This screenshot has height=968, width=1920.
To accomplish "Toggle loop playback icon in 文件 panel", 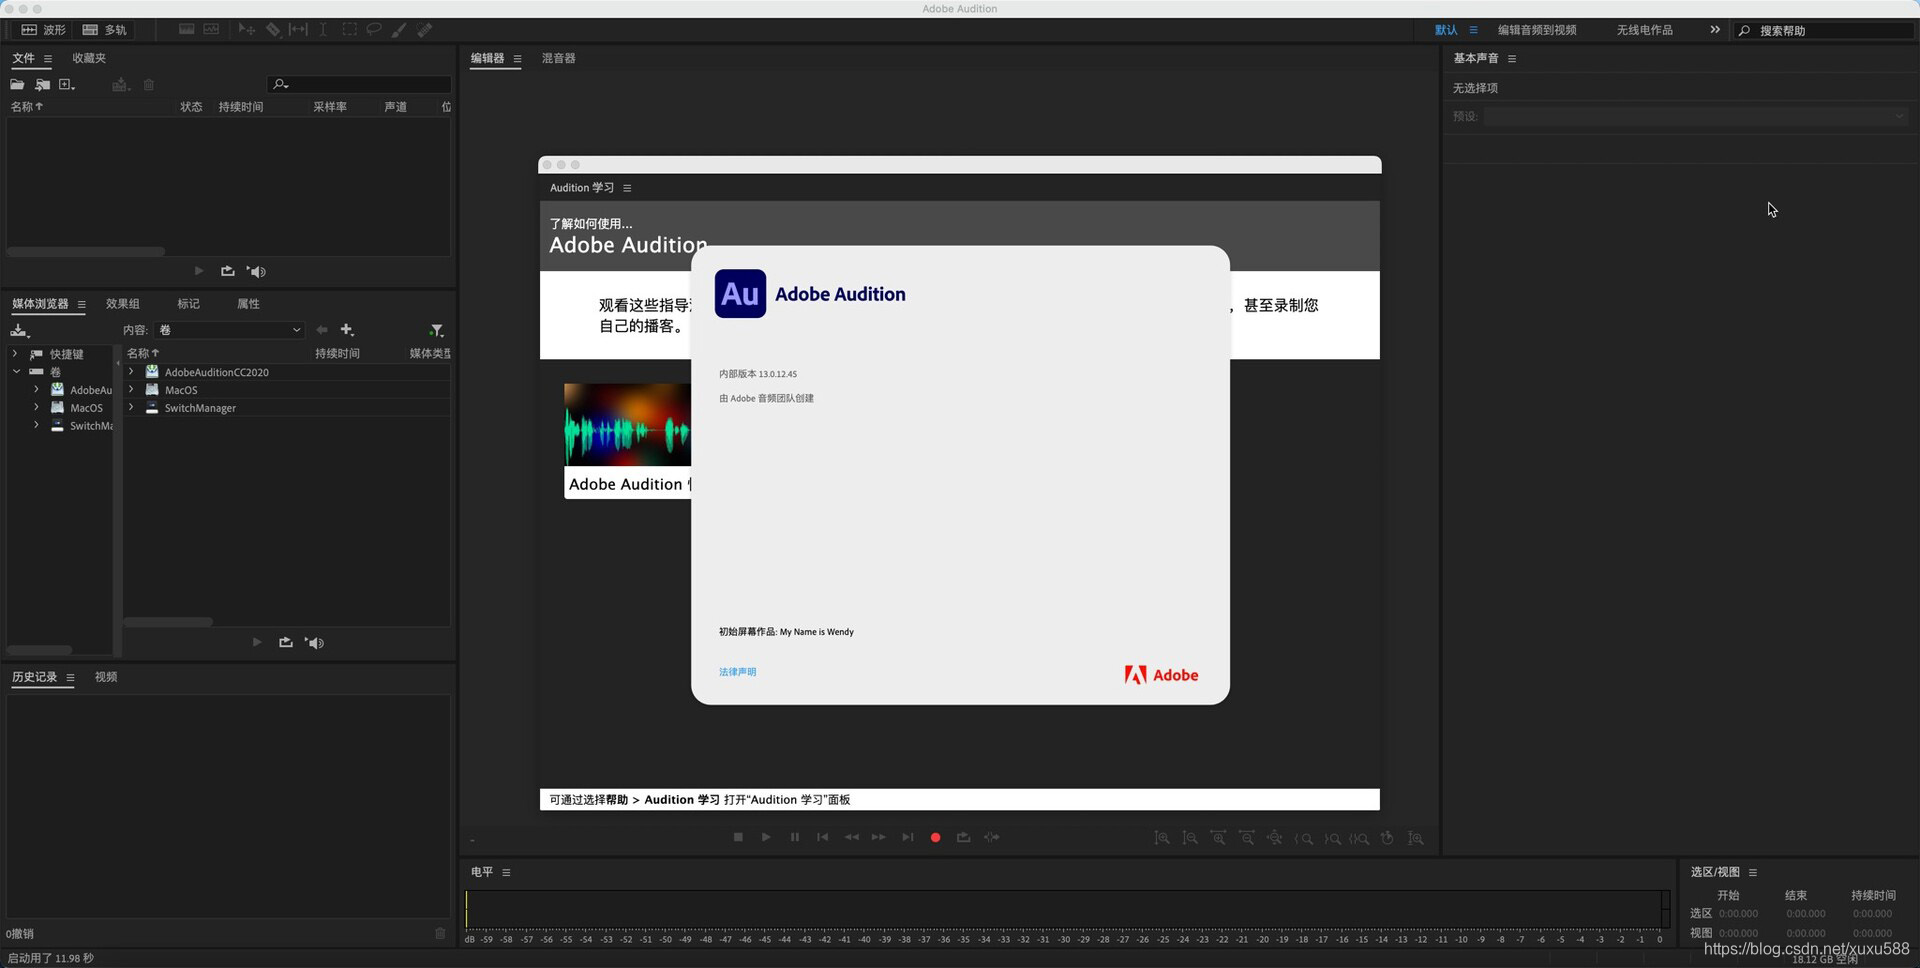I will (228, 271).
